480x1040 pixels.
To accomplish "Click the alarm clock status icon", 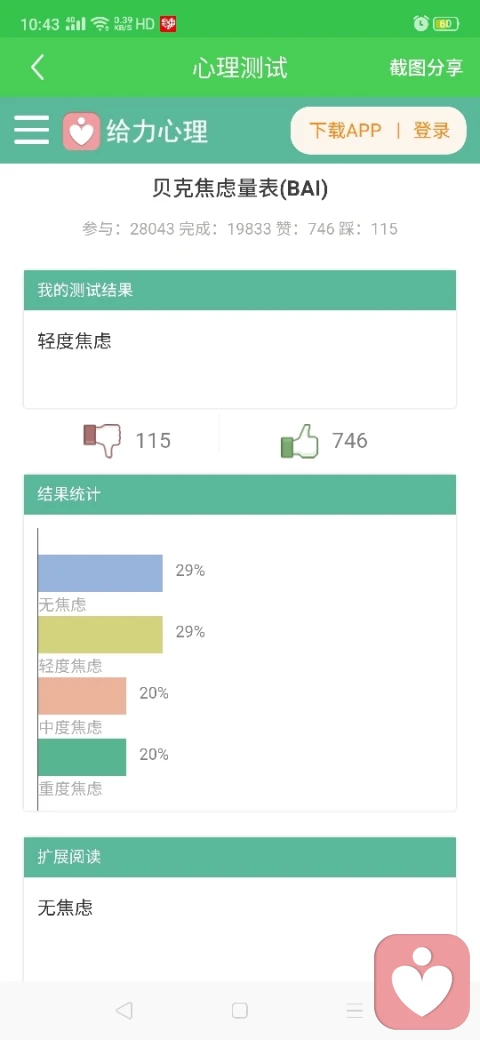I will pos(420,24).
